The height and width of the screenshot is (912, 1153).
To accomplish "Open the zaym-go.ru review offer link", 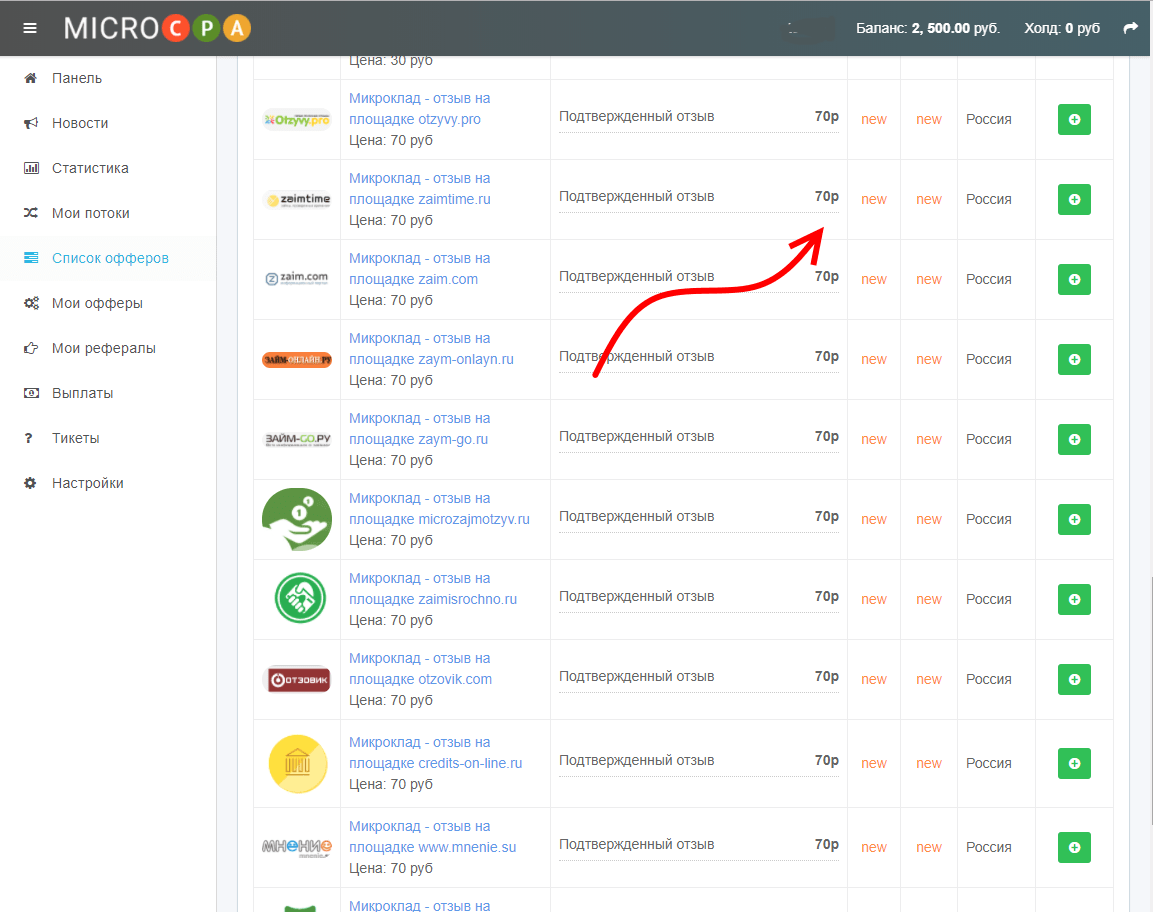I will 420,429.
